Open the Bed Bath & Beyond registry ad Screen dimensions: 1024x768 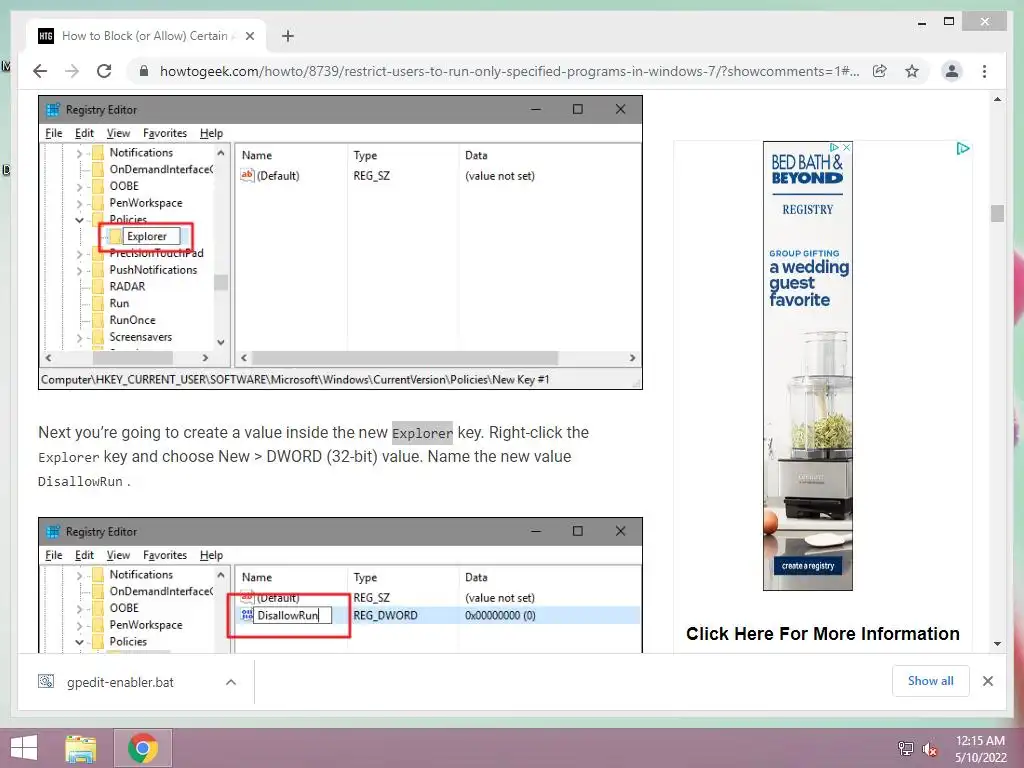(x=808, y=366)
